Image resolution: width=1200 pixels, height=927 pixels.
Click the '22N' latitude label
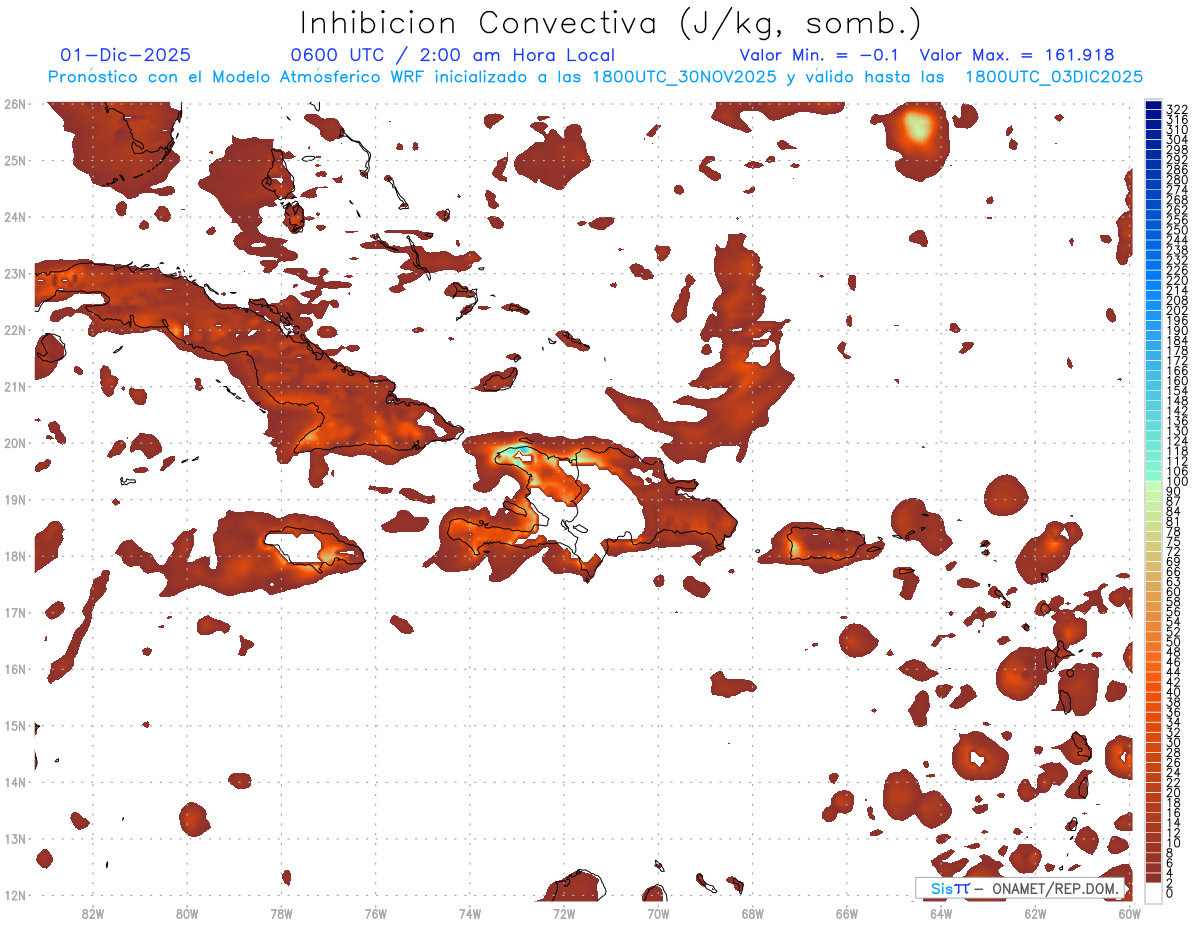[15, 330]
